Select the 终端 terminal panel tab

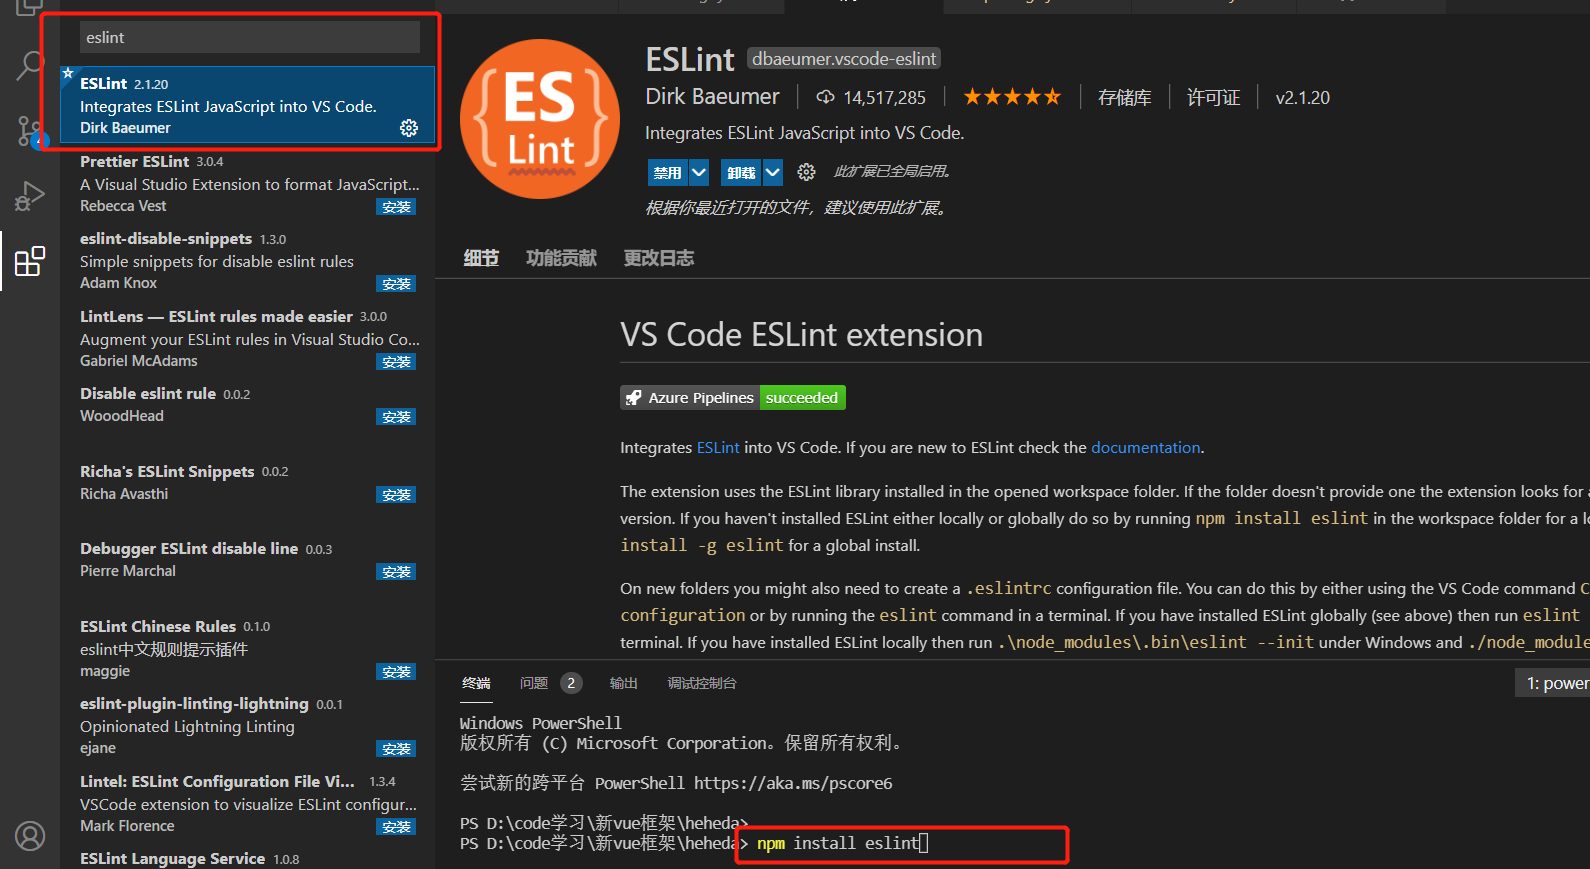click(476, 683)
